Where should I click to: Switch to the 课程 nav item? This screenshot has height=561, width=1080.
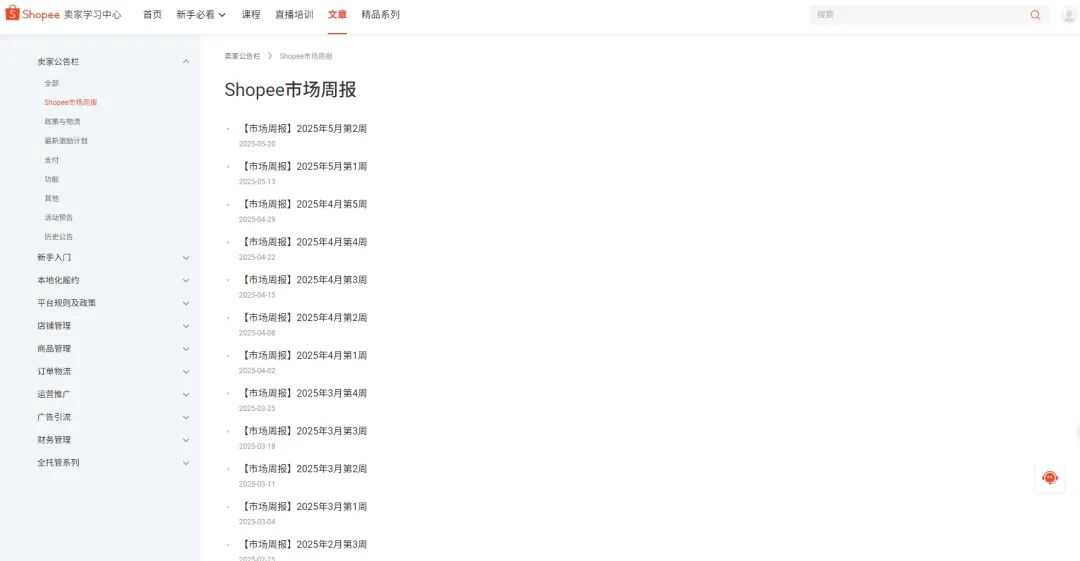coord(251,14)
